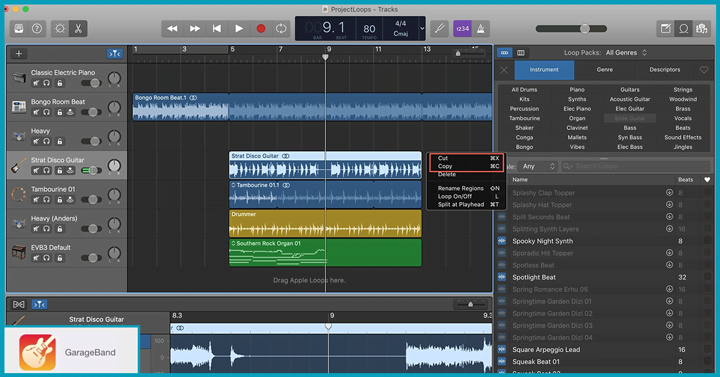Image resolution: width=720 pixels, height=377 pixels.
Task: Click download icon on Tambourine 01 track
Action: 70,200
